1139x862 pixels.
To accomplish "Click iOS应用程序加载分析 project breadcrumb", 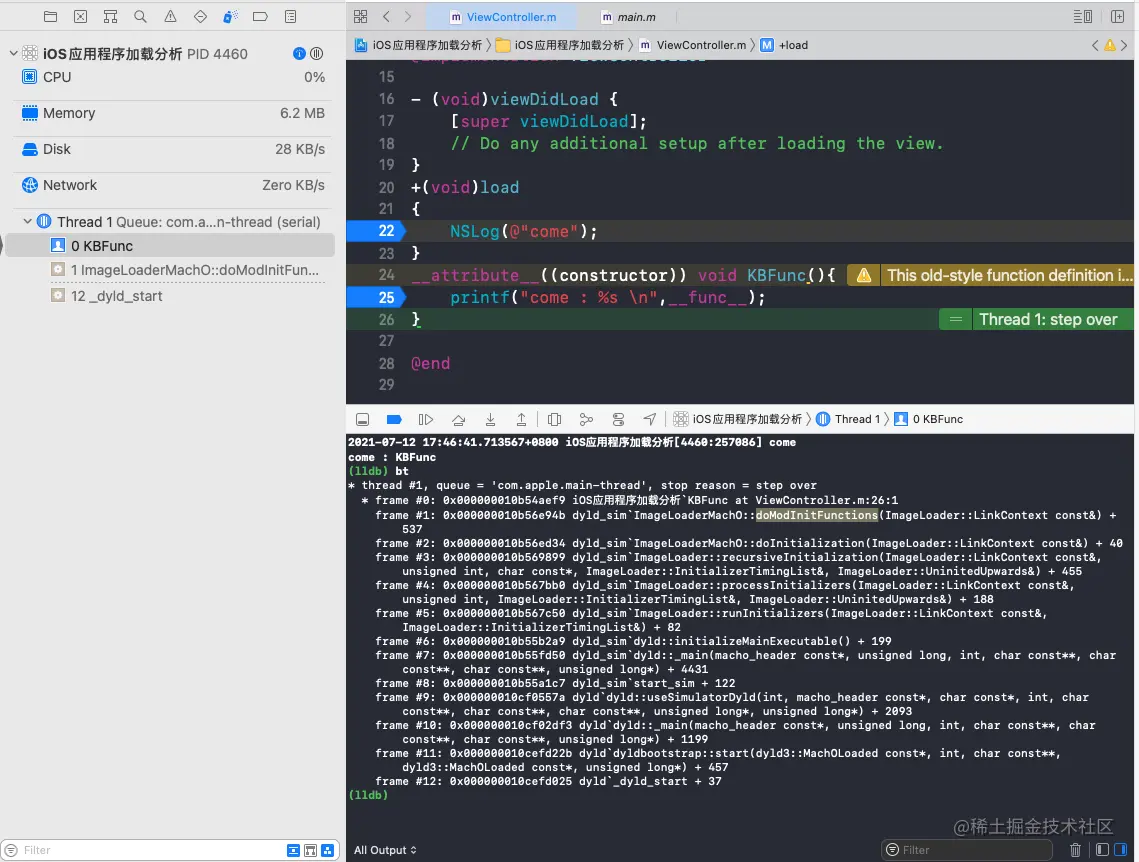I will [x=418, y=45].
